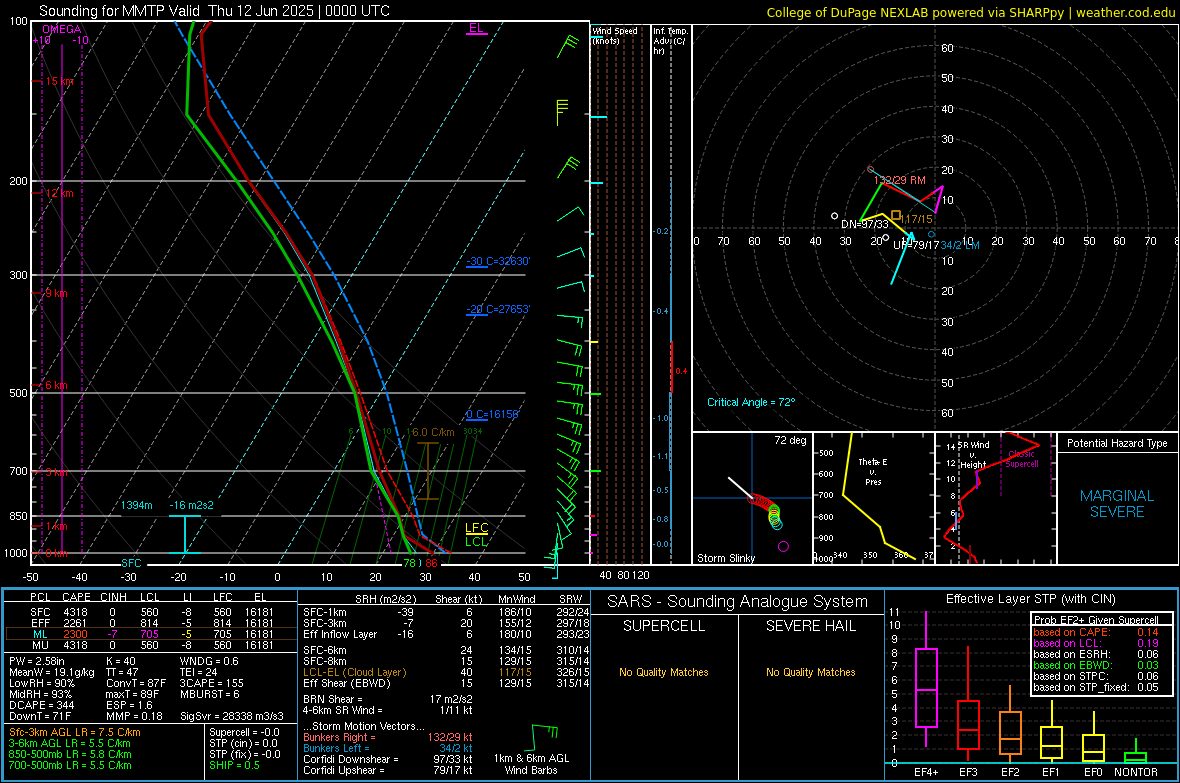This screenshot has width=1180, height=783.
Task: Click the Prob EF2+ Given Supercell header
Action: click(1096, 620)
